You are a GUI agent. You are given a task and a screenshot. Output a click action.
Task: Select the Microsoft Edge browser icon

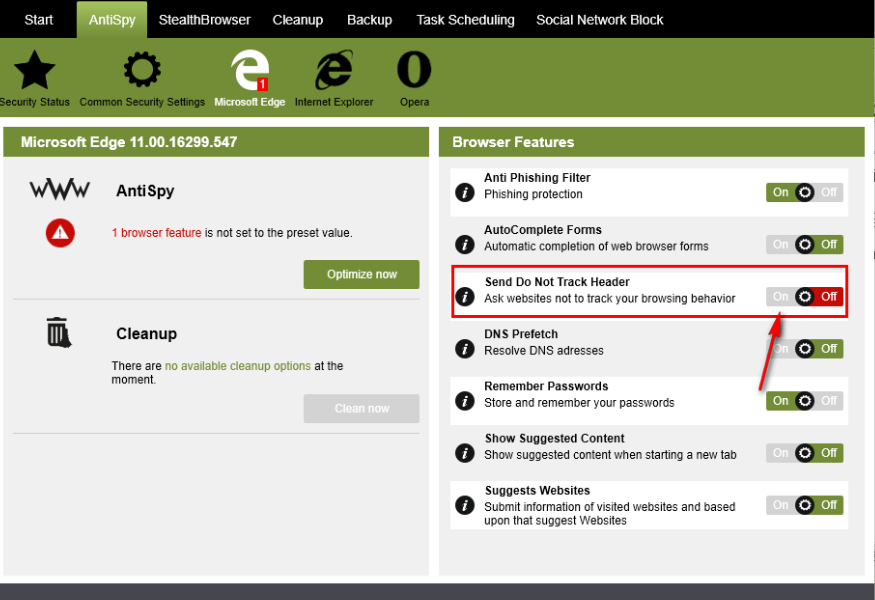pyautogui.click(x=250, y=70)
